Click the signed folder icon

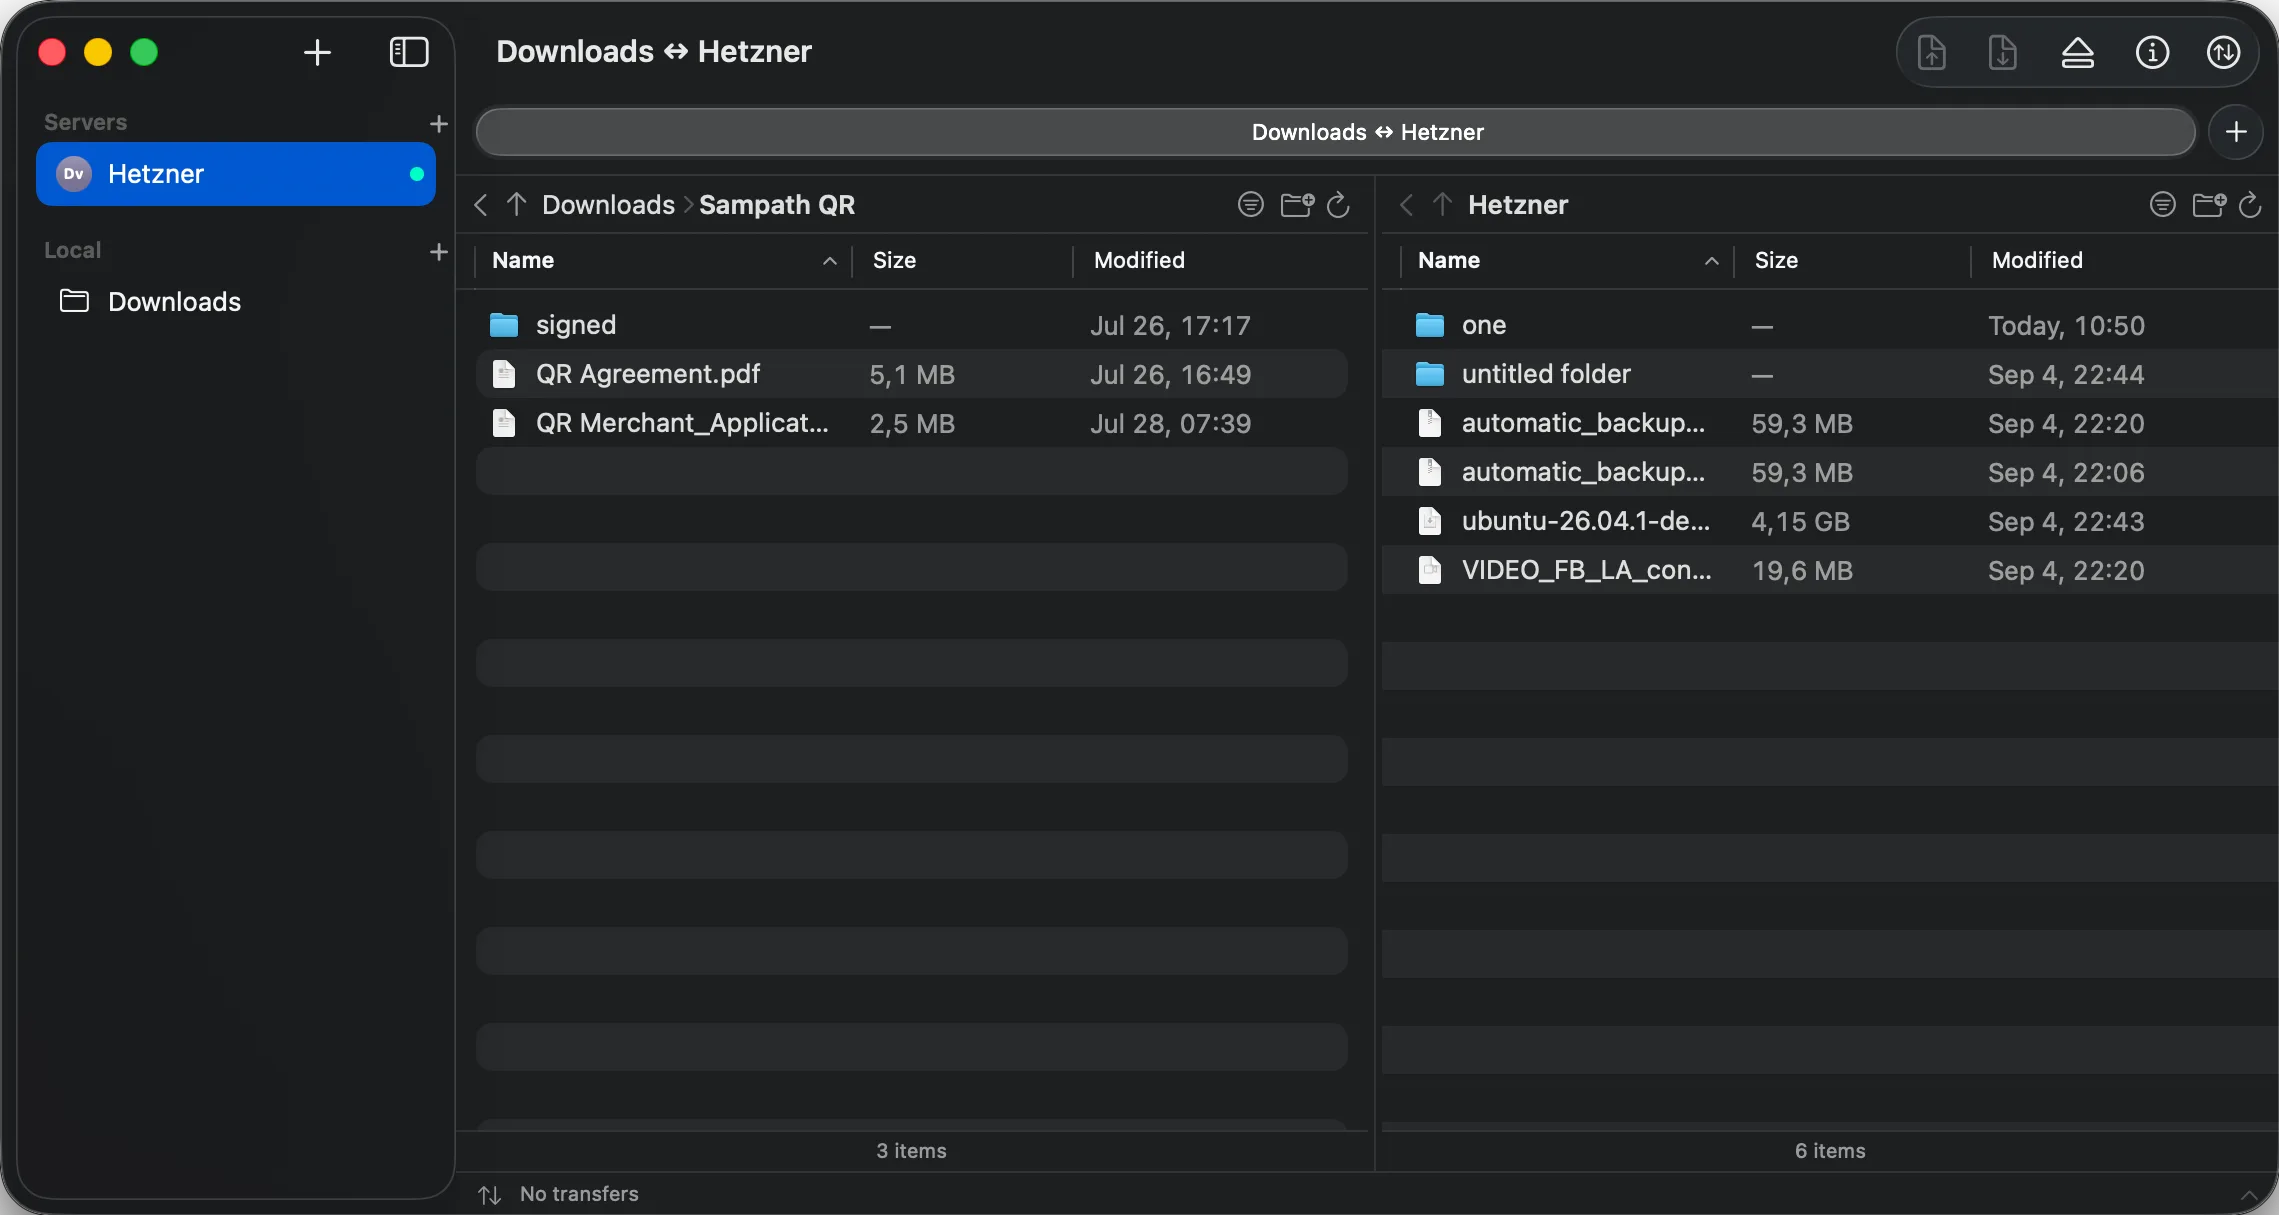[x=504, y=325]
